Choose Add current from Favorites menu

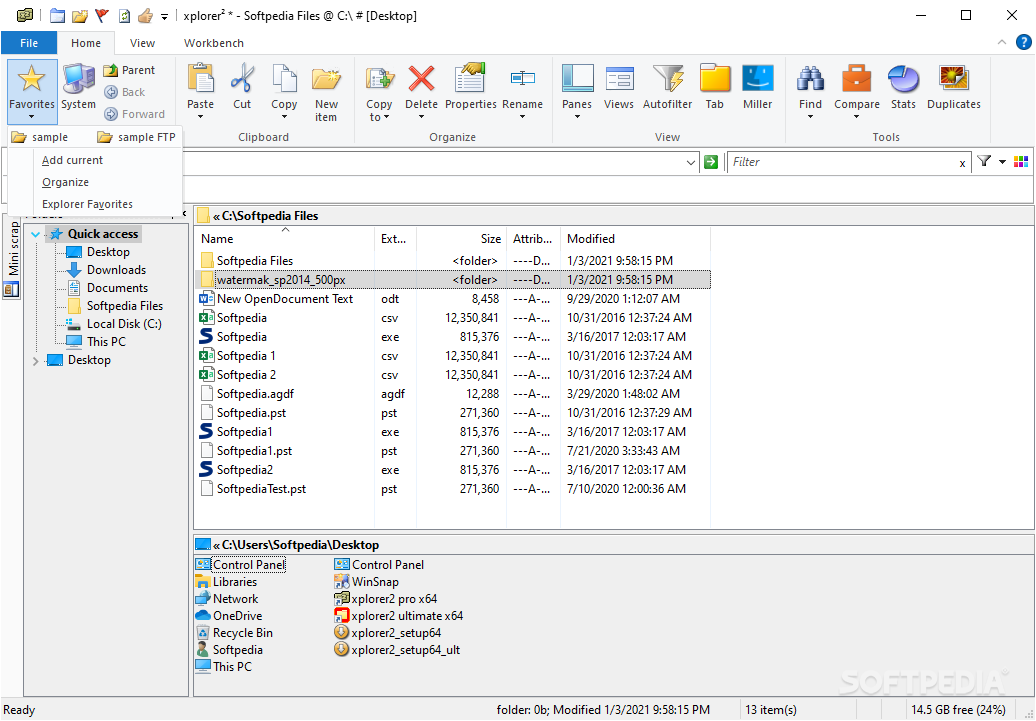73,160
